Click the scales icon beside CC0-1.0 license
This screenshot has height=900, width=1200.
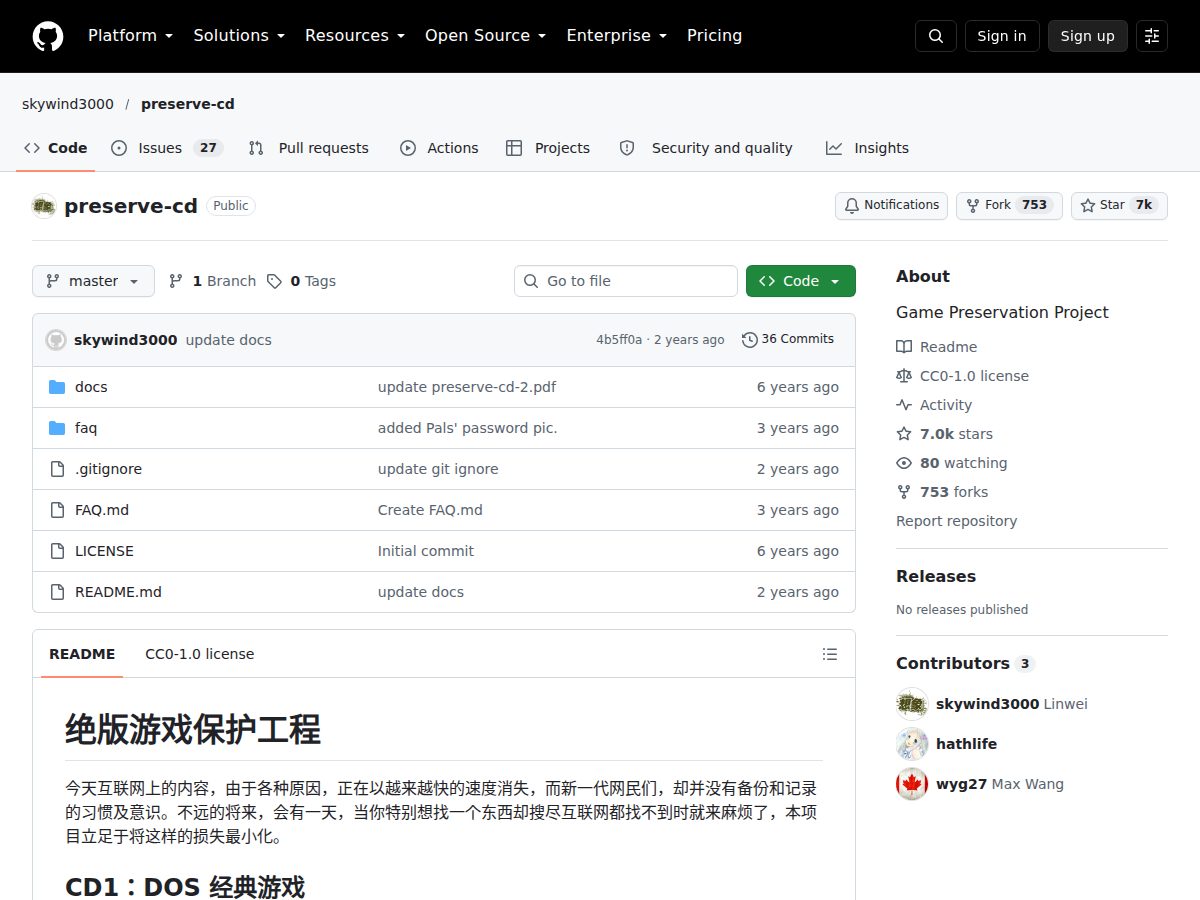click(x=904, y=376)
